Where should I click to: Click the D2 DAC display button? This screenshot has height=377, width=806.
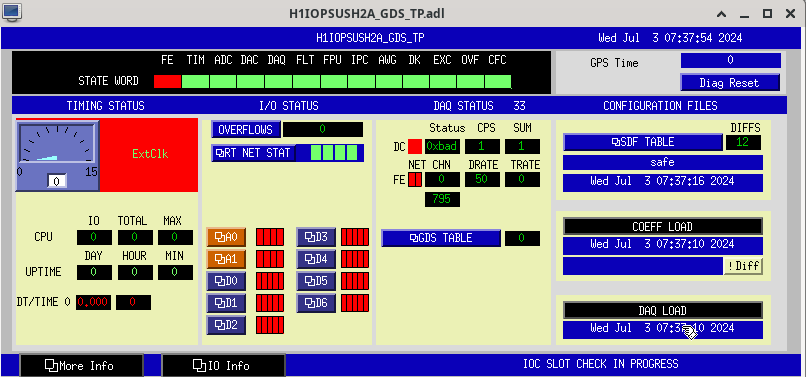(x=226, y=325)
